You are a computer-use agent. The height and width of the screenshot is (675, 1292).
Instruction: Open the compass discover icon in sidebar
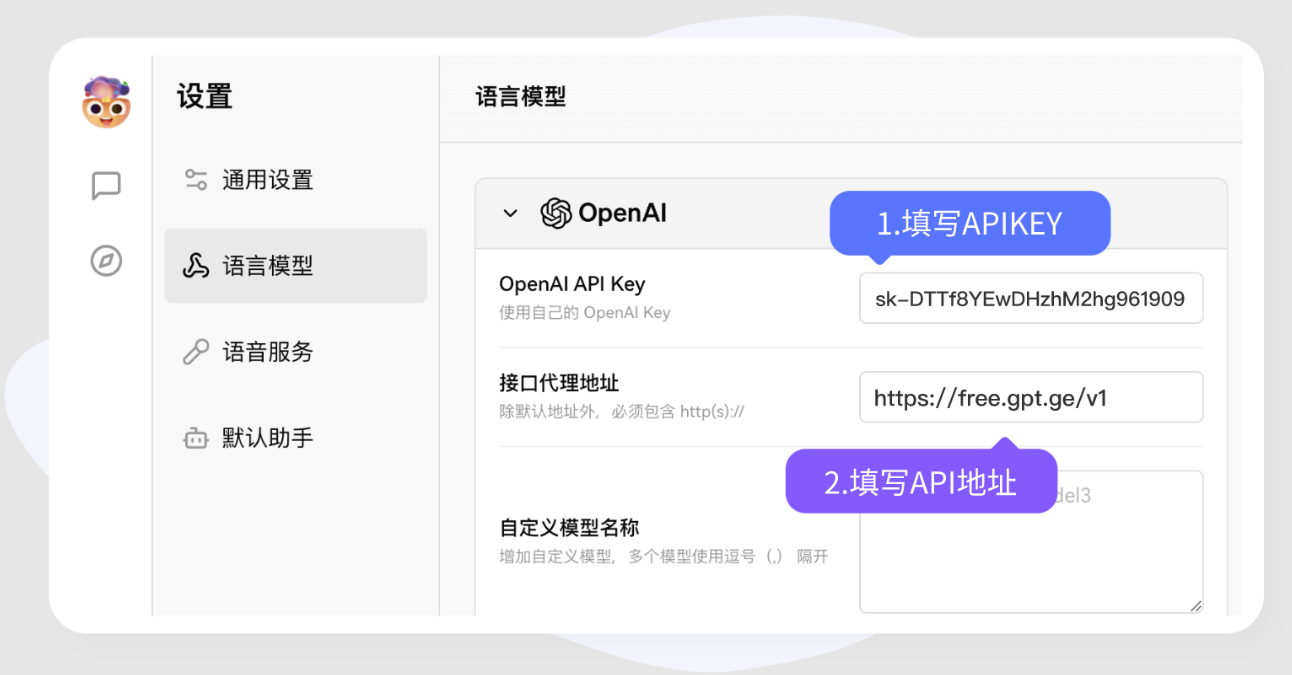(105, 261)
